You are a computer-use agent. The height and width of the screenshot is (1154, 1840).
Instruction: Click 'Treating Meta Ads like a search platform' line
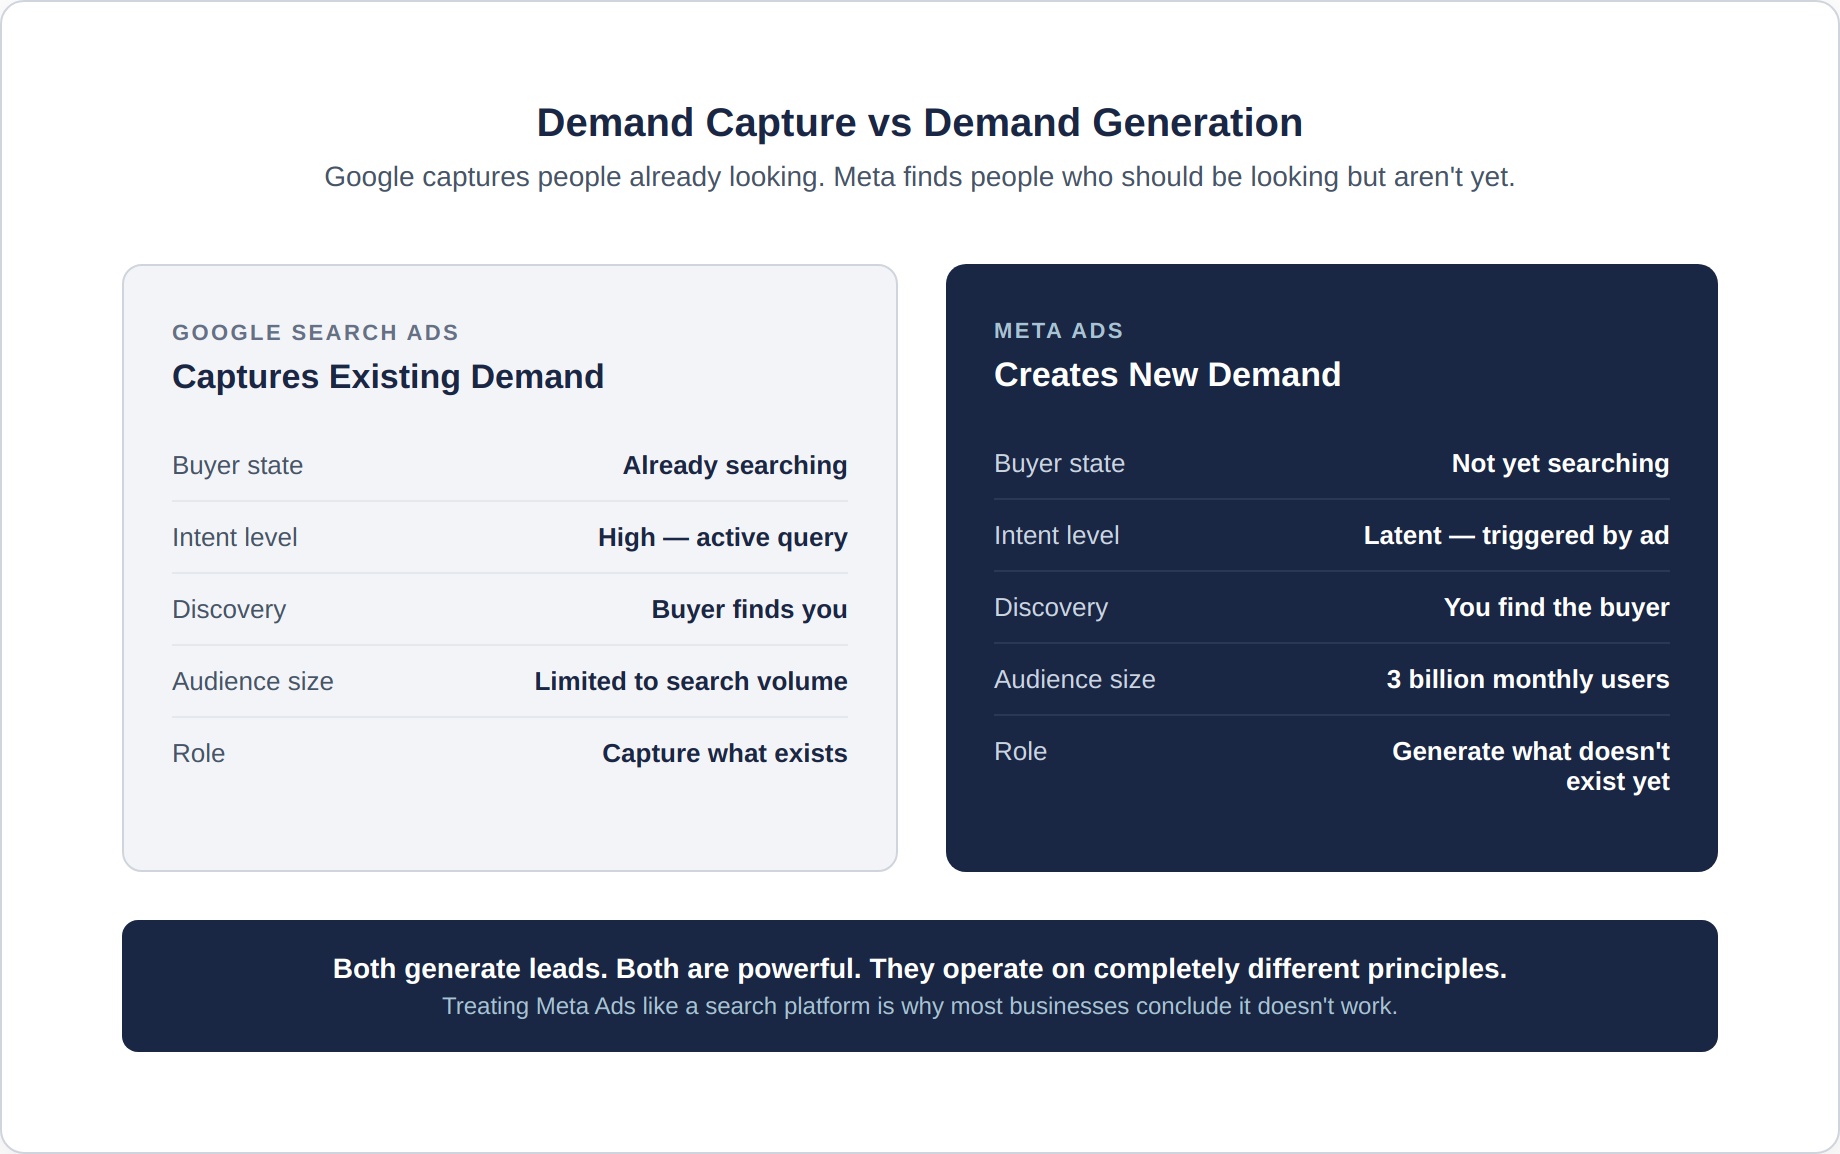pos(919,1006)
